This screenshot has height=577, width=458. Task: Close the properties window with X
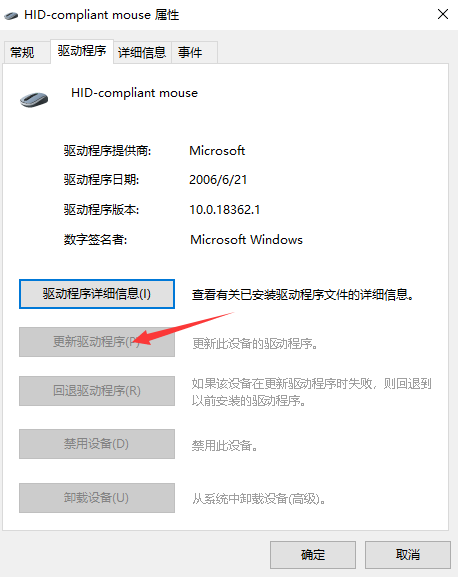[x=443, y=14]
